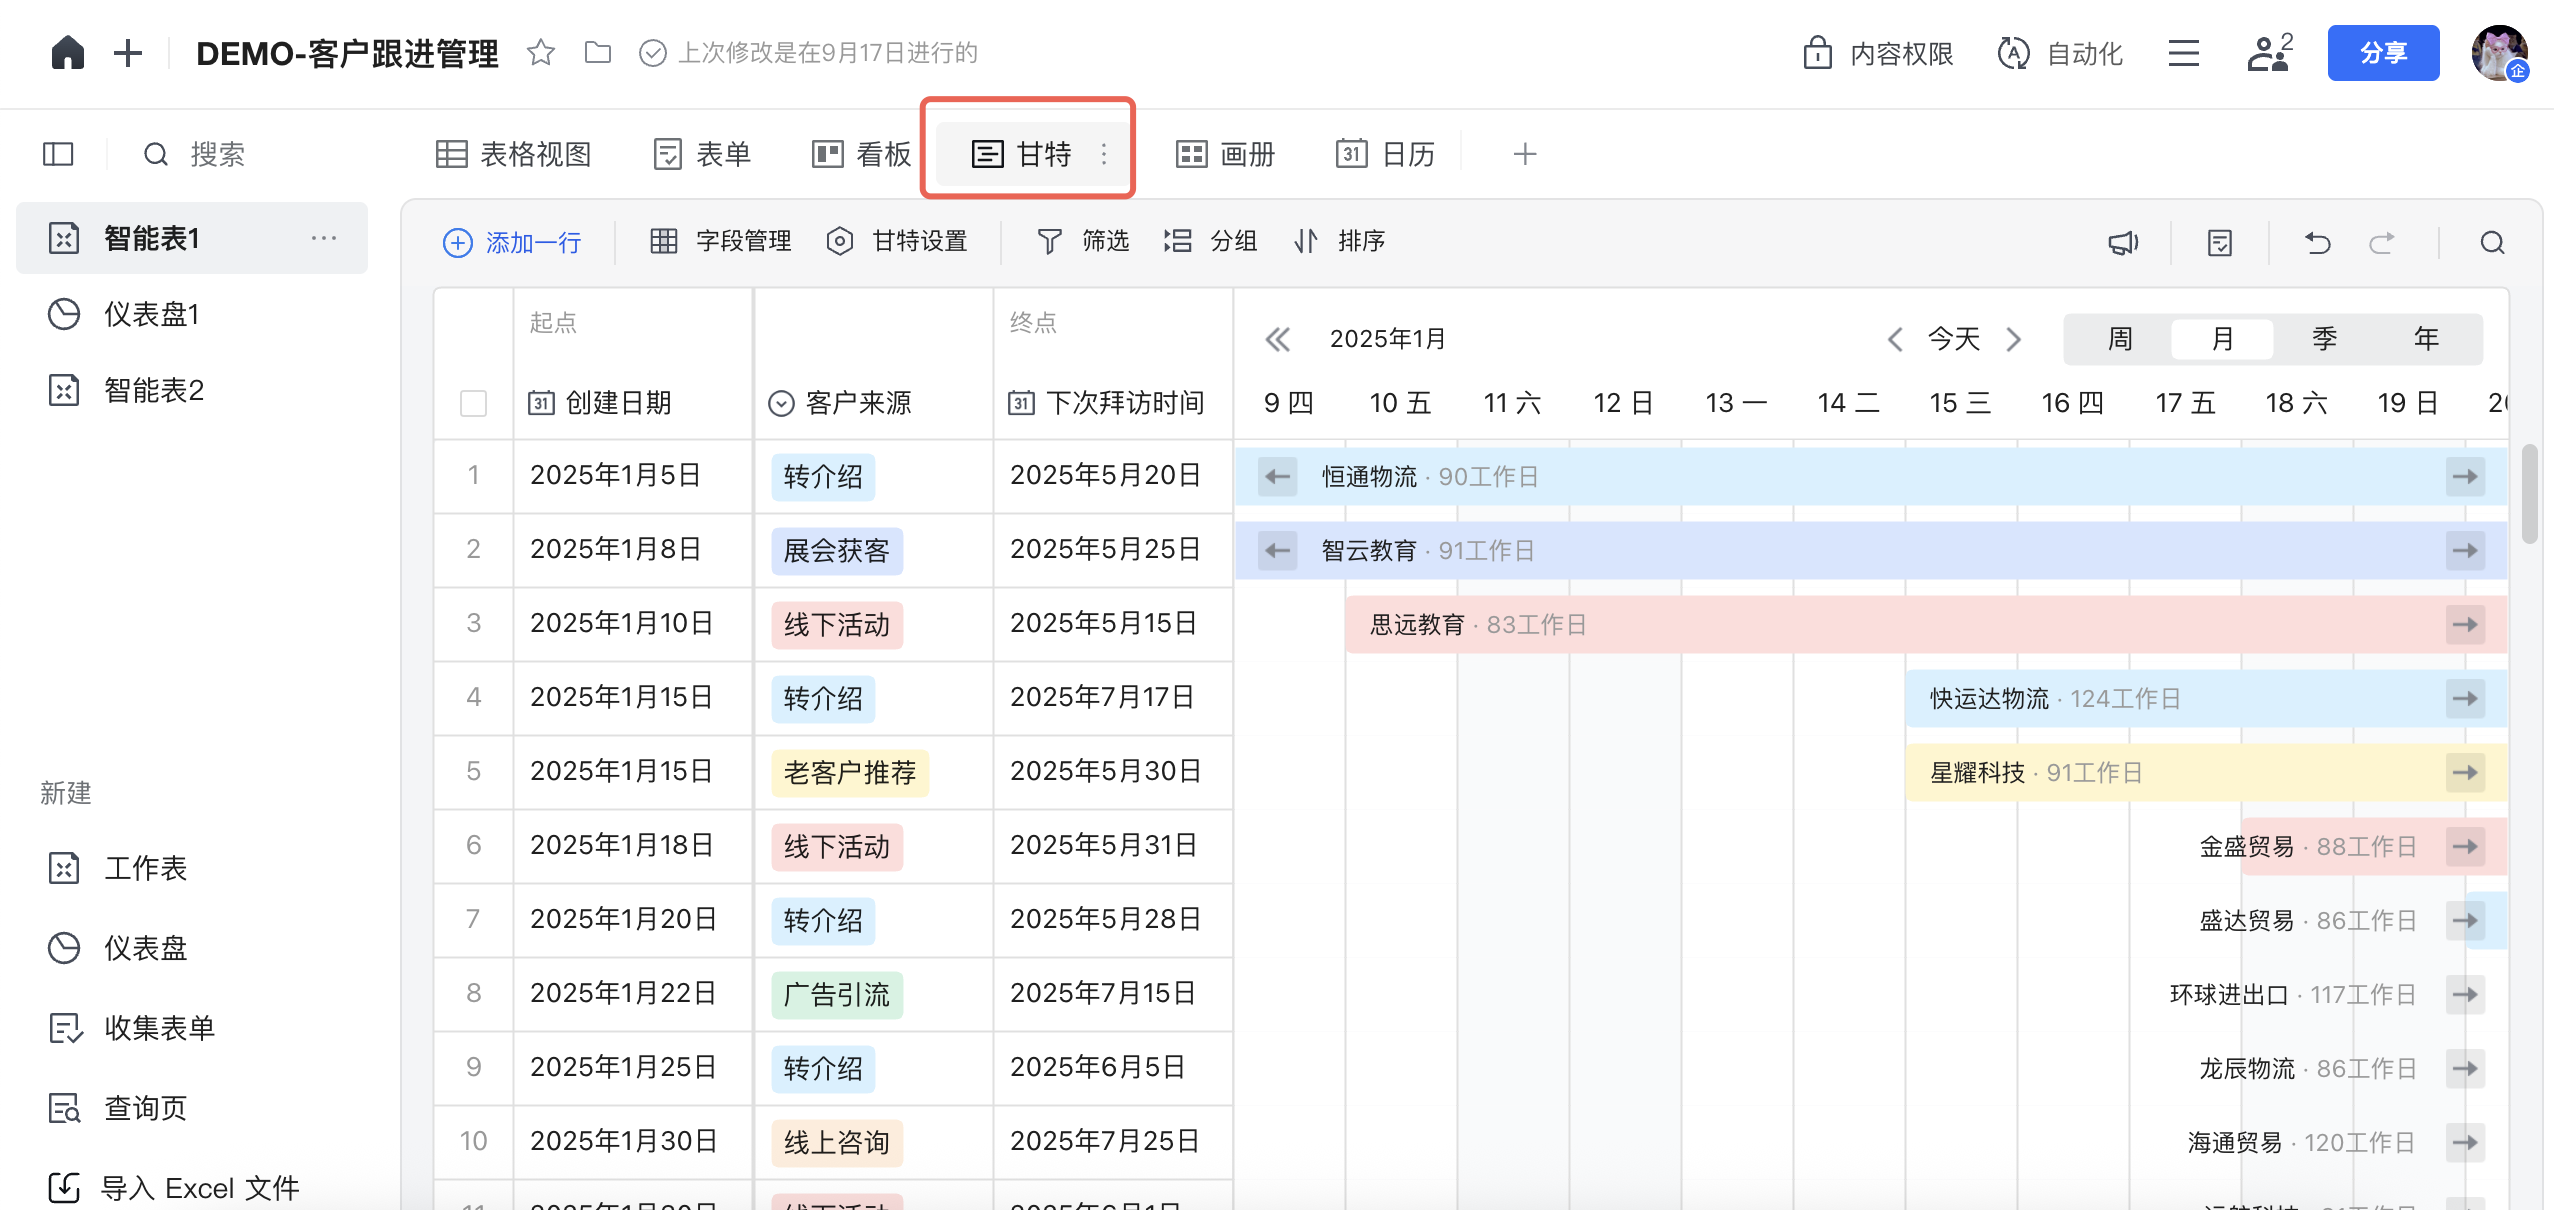
Task: Switch timeline scale to 季
Action: pyautogui.click(x=2324, y=339)
